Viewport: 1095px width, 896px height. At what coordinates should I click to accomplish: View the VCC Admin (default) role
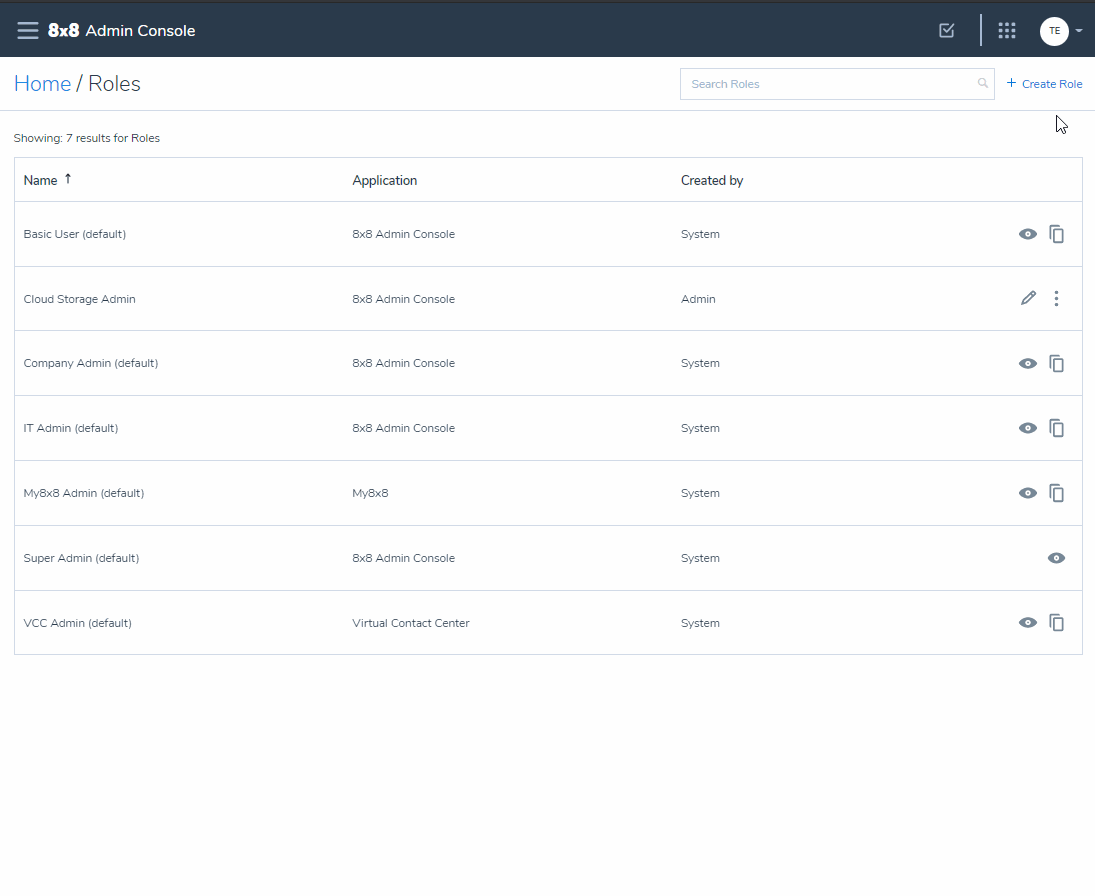[1027, 622]
